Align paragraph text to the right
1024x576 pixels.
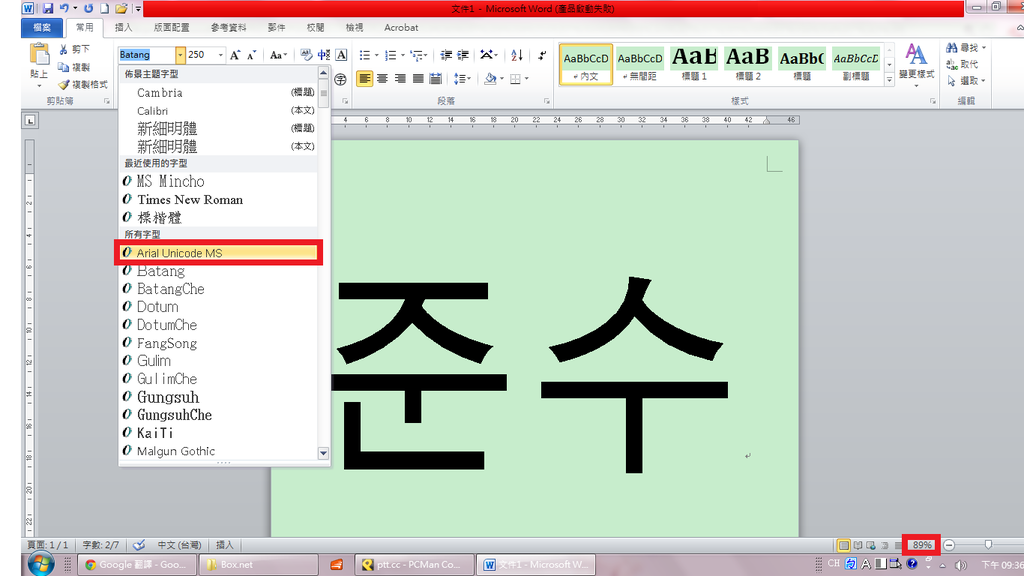point(400,79)
